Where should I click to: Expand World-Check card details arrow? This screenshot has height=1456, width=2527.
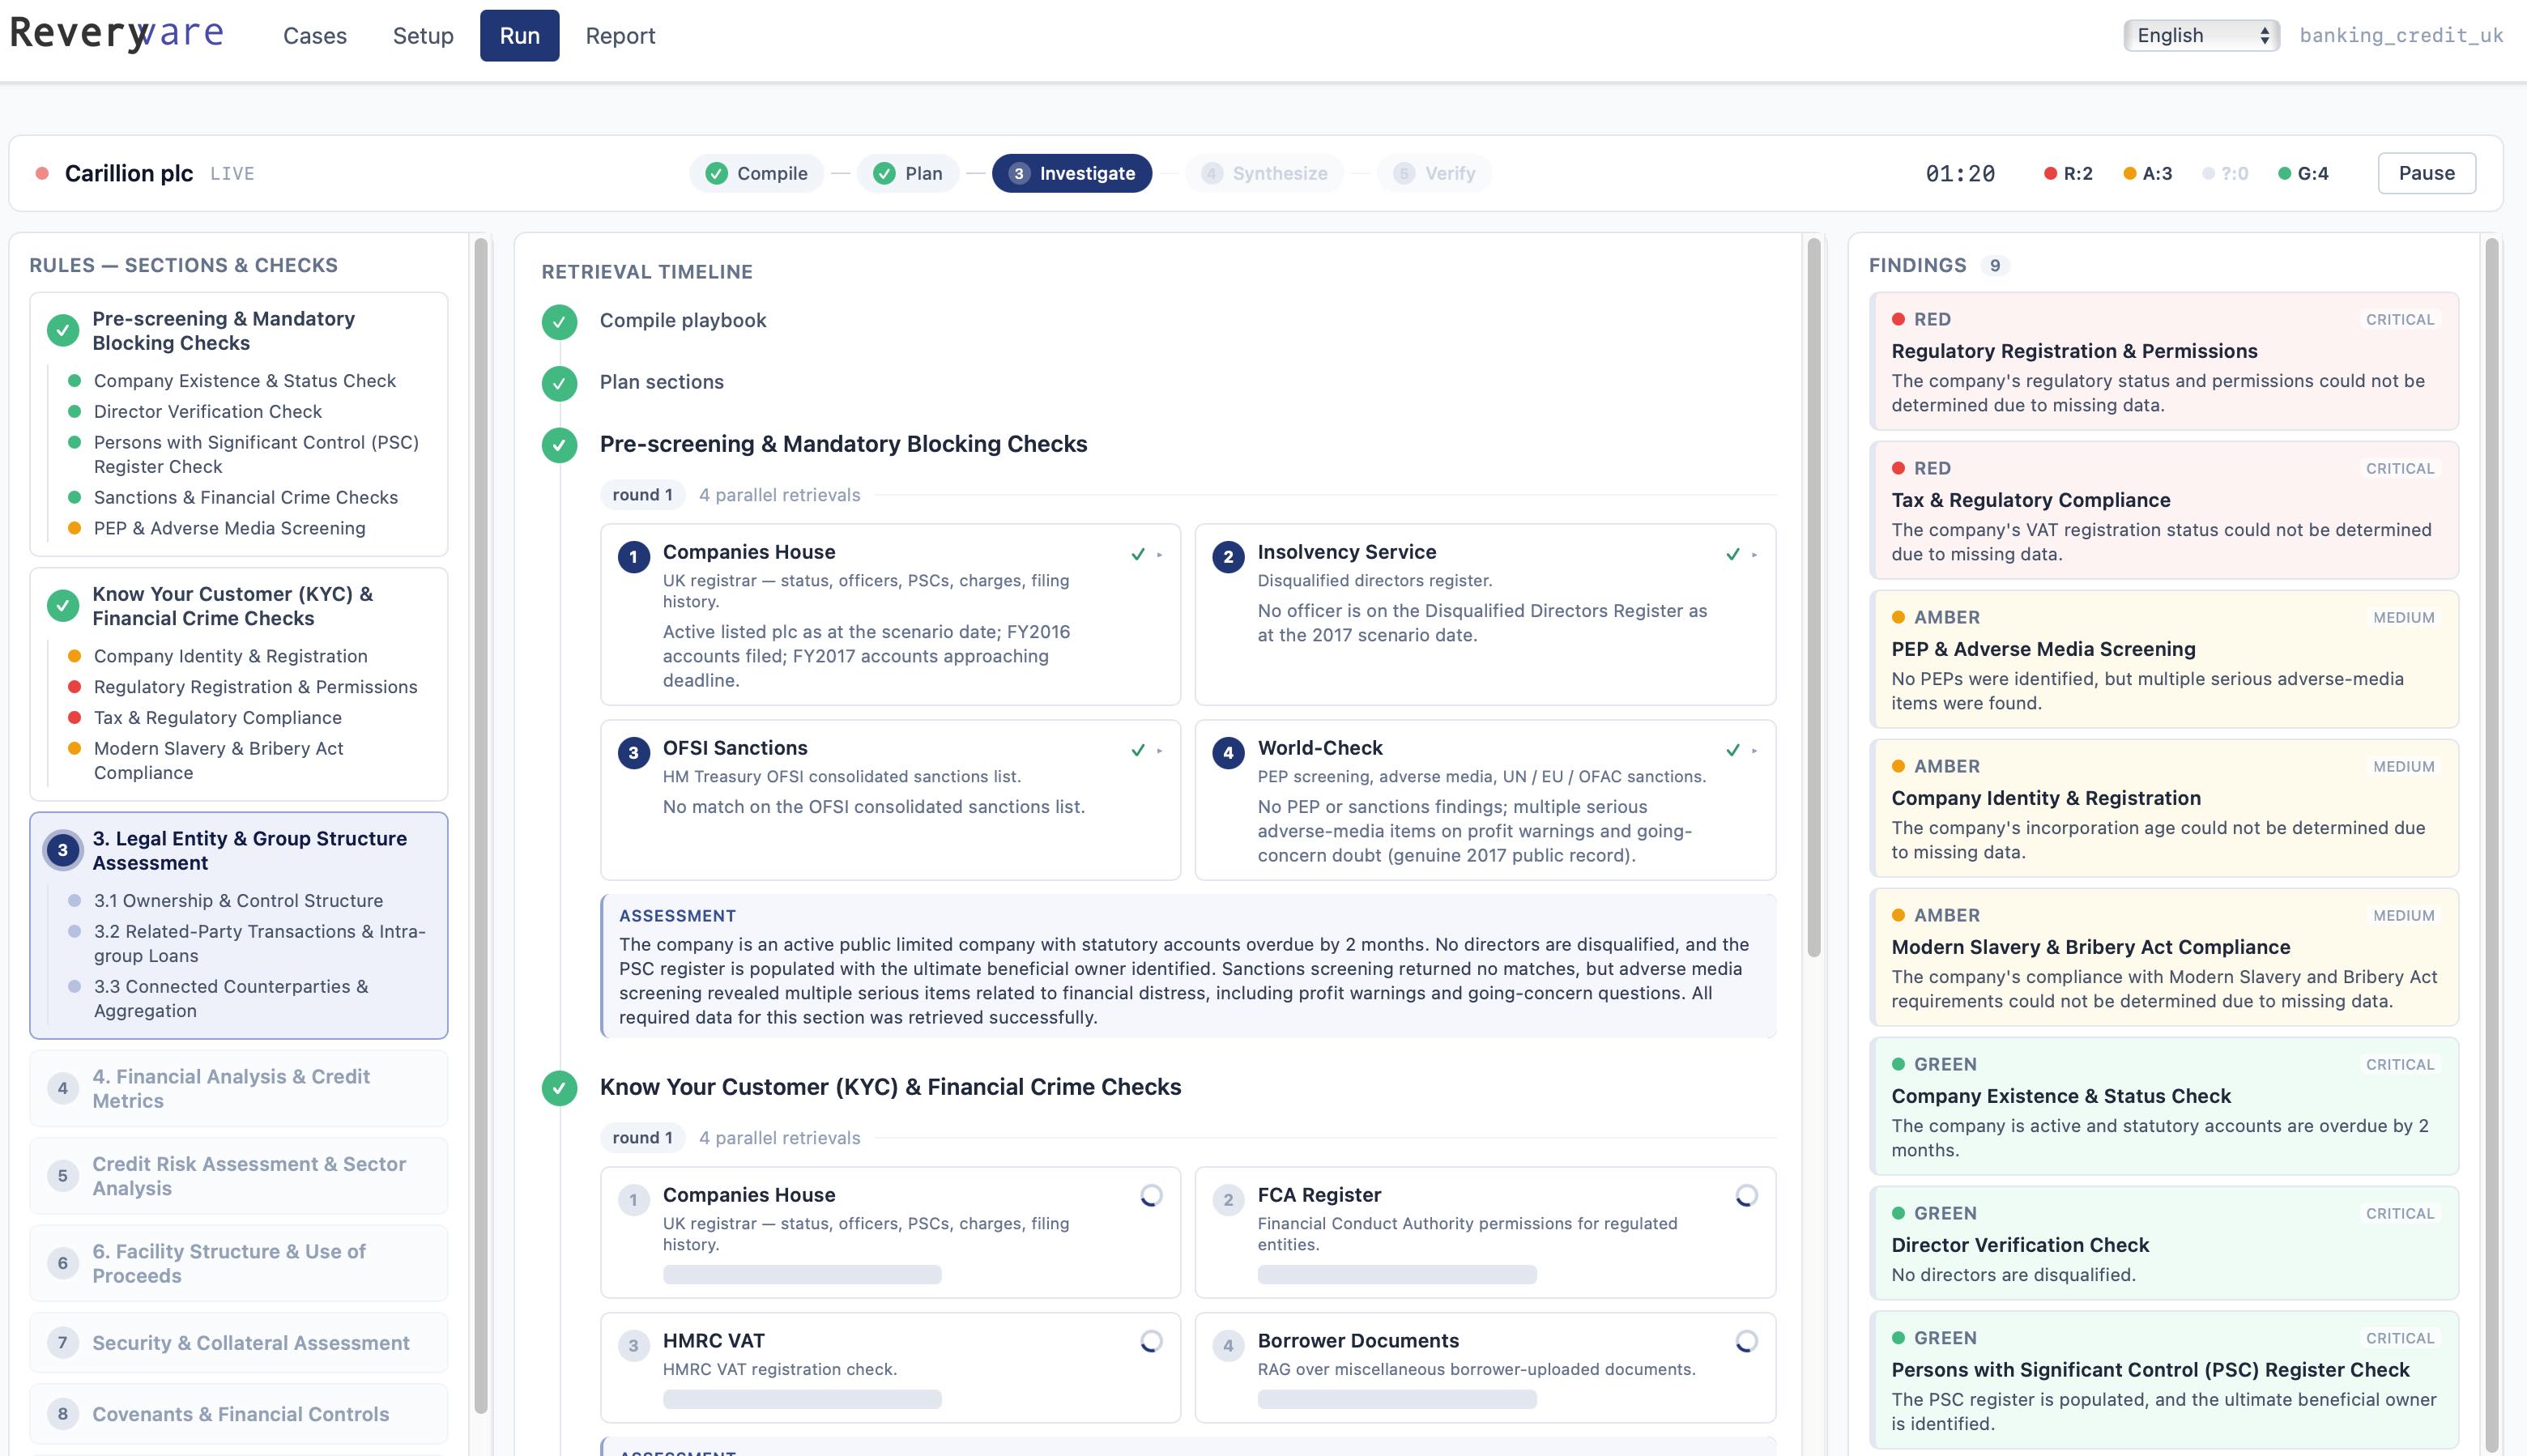[x=1755, y=750]
